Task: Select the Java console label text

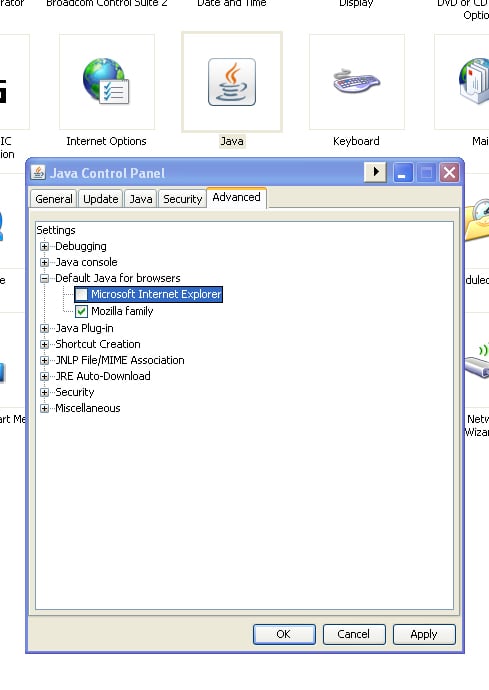Action: (x=86, y=262)
